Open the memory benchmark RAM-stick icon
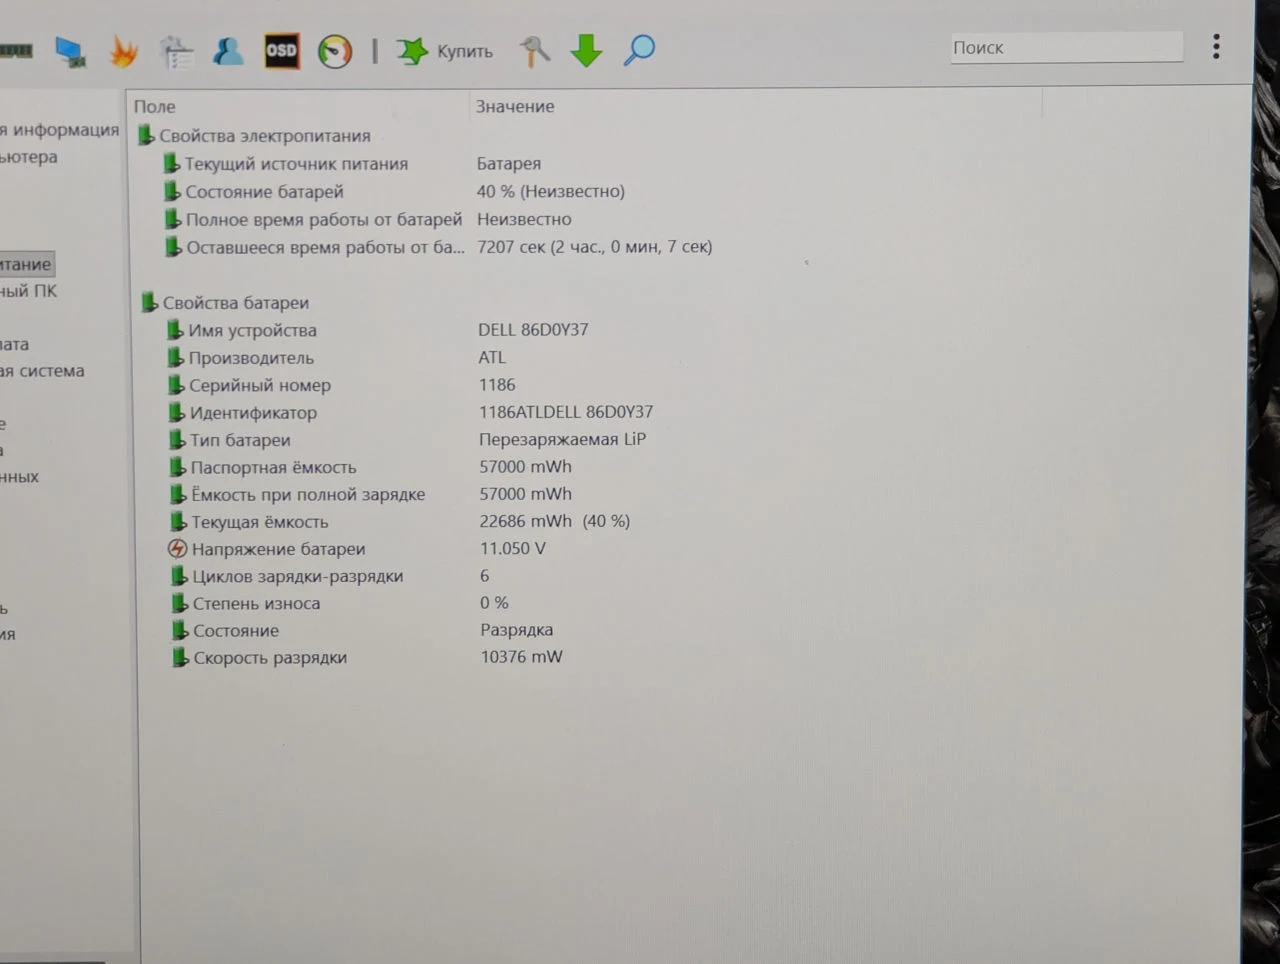This screenshot has height=964, width=1280. tap(15, 50)
